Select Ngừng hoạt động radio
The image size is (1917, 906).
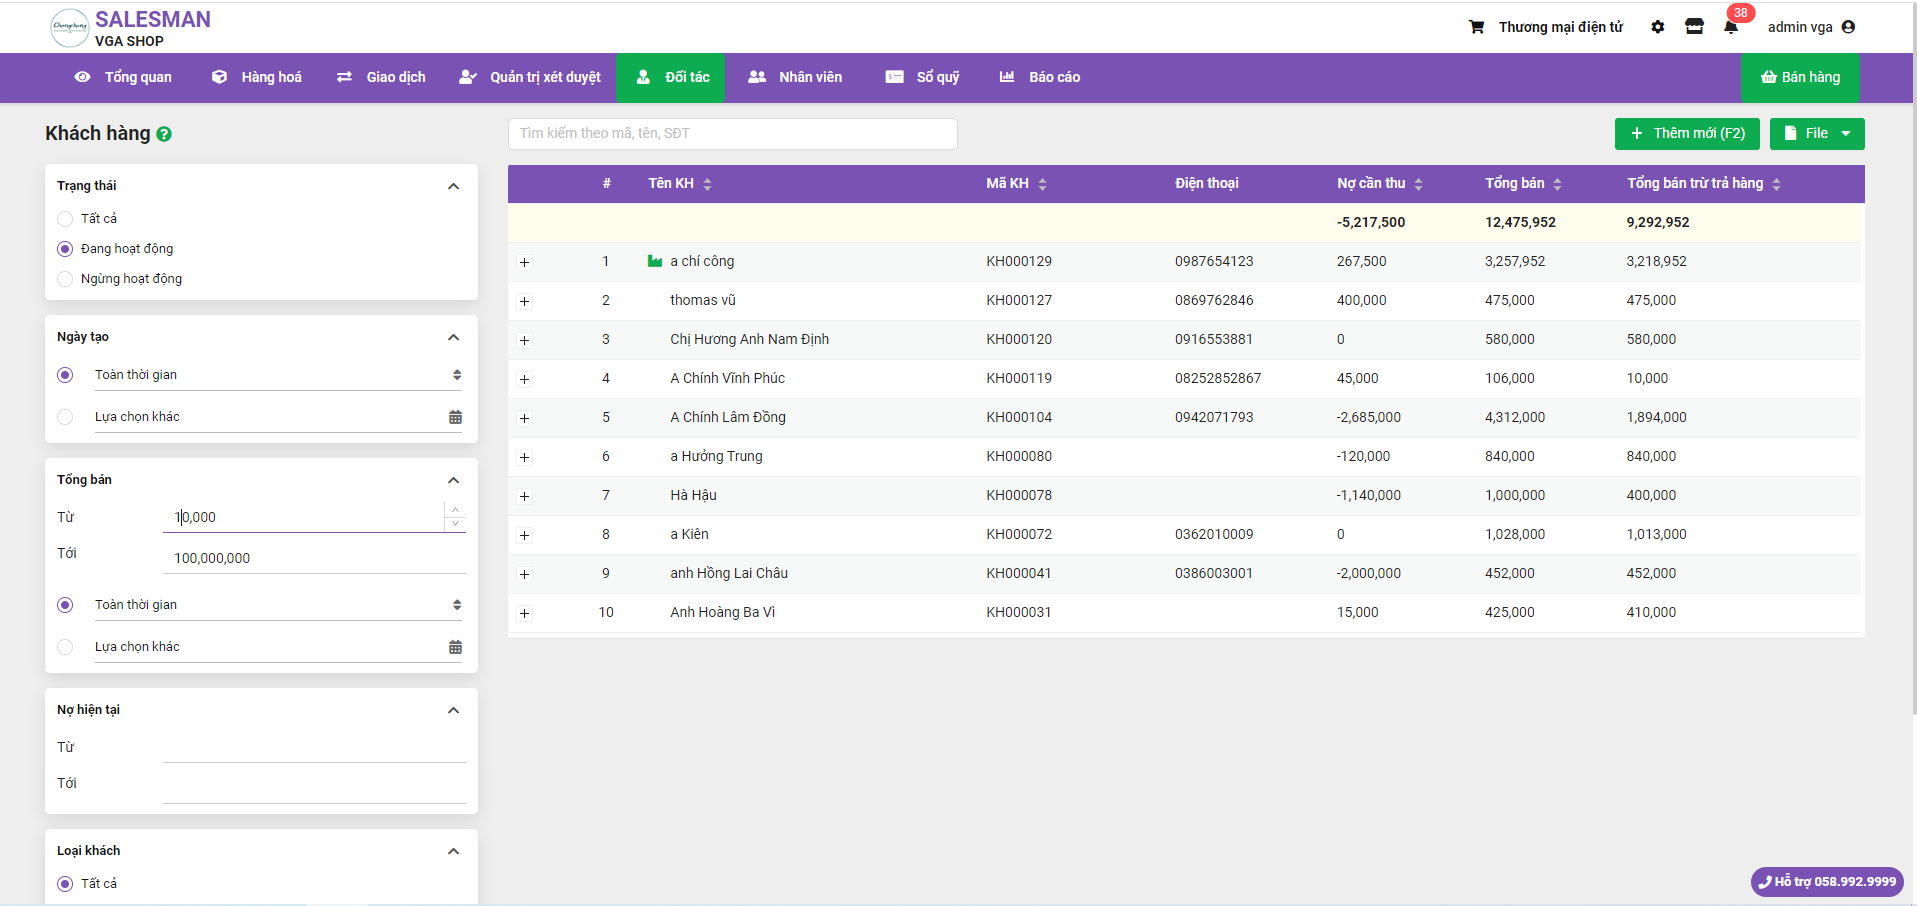coord(65,279)
